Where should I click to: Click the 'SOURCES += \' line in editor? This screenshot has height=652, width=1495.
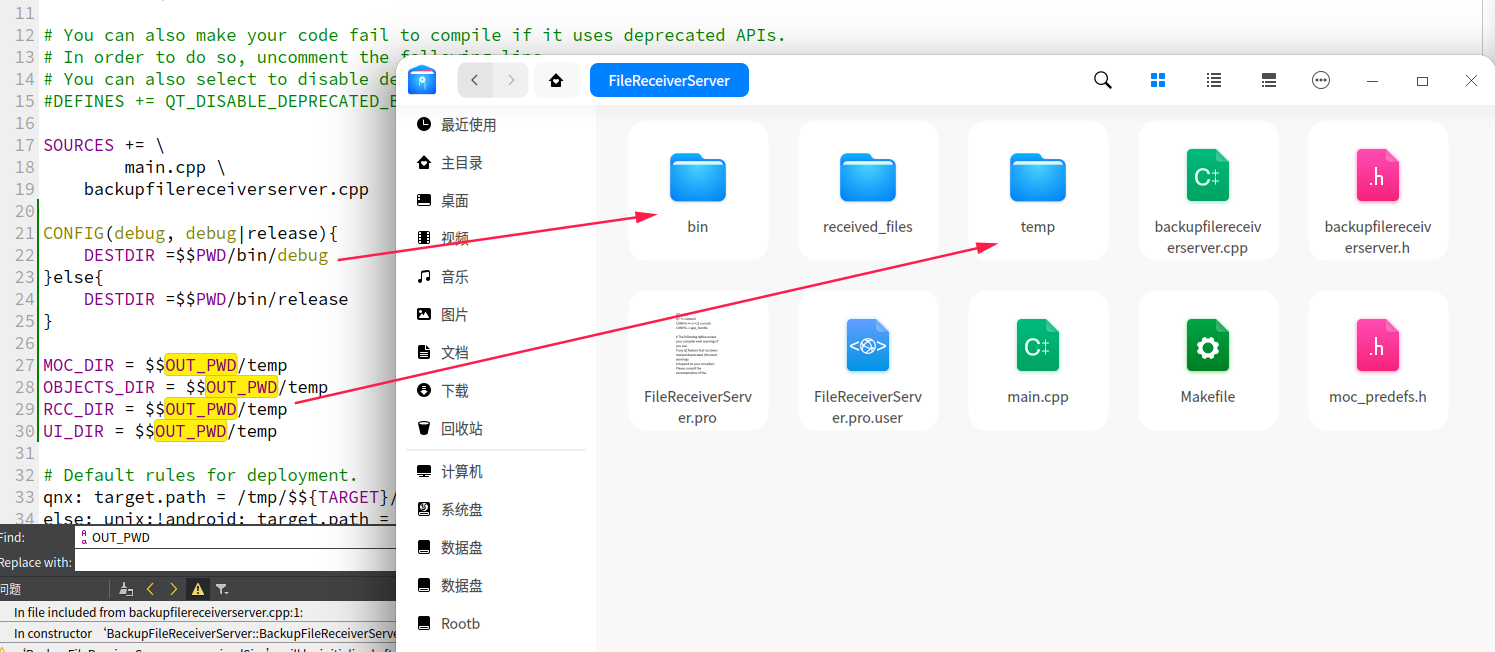tap(104, 145)
